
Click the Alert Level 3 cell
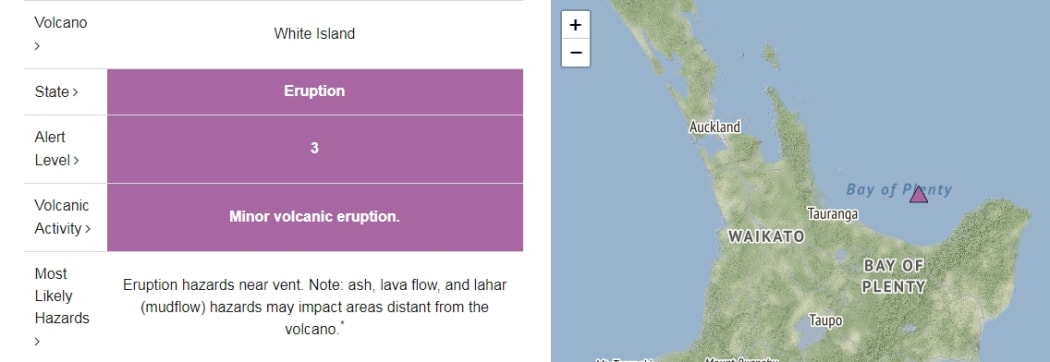point(315,149)
